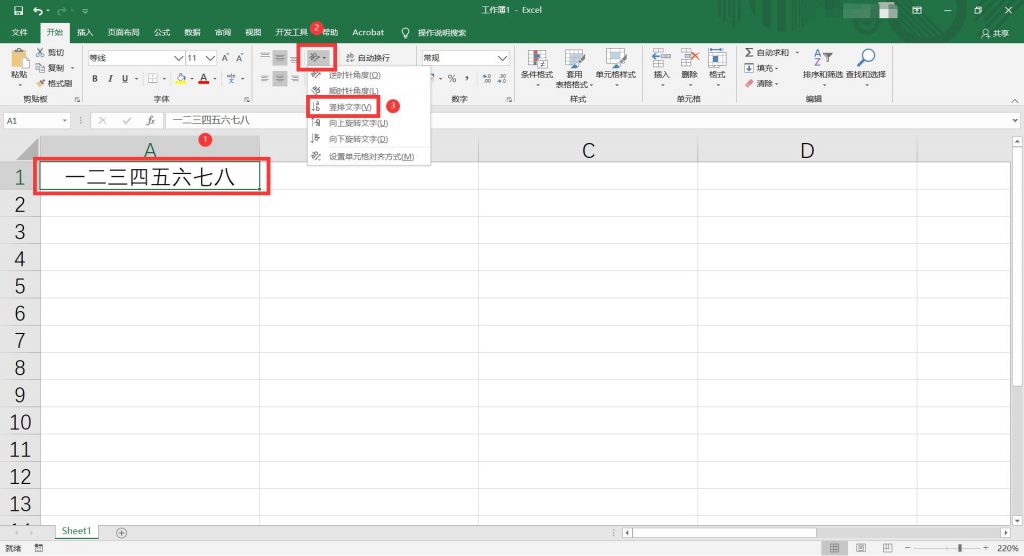
Task: Choose 设置单元格对齐方式(M) menu item
Action: click(369, 157)
